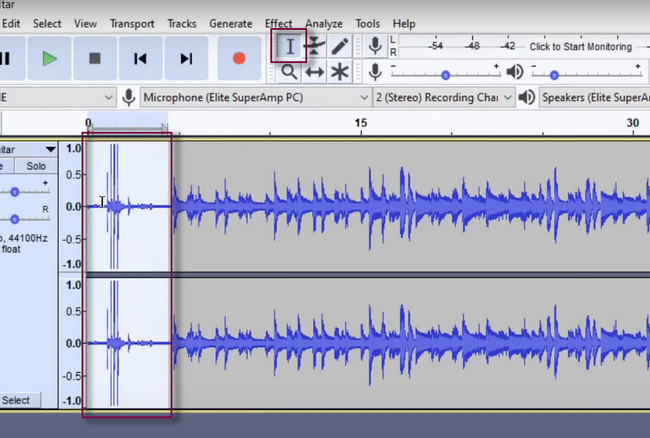Click the 15 second mark on timeline
The image size is (650, 438).
pyautogui.click(x=361, y=123)
